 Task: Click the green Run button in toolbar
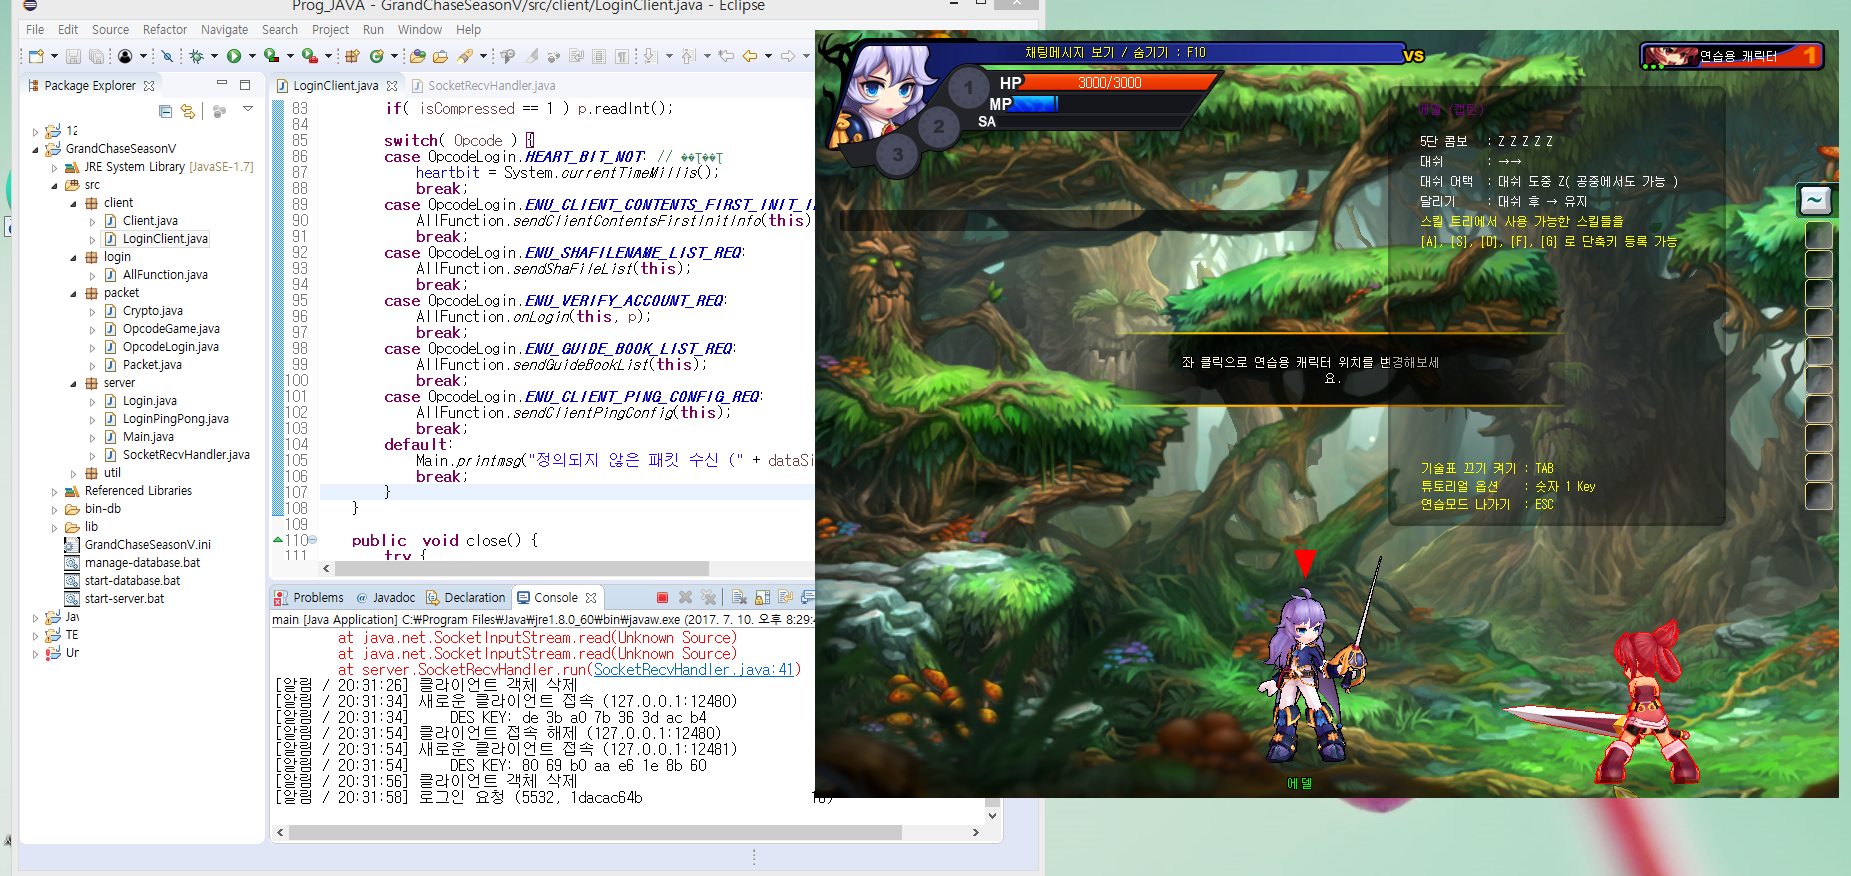pyautogui.click(x=234, y=56)
